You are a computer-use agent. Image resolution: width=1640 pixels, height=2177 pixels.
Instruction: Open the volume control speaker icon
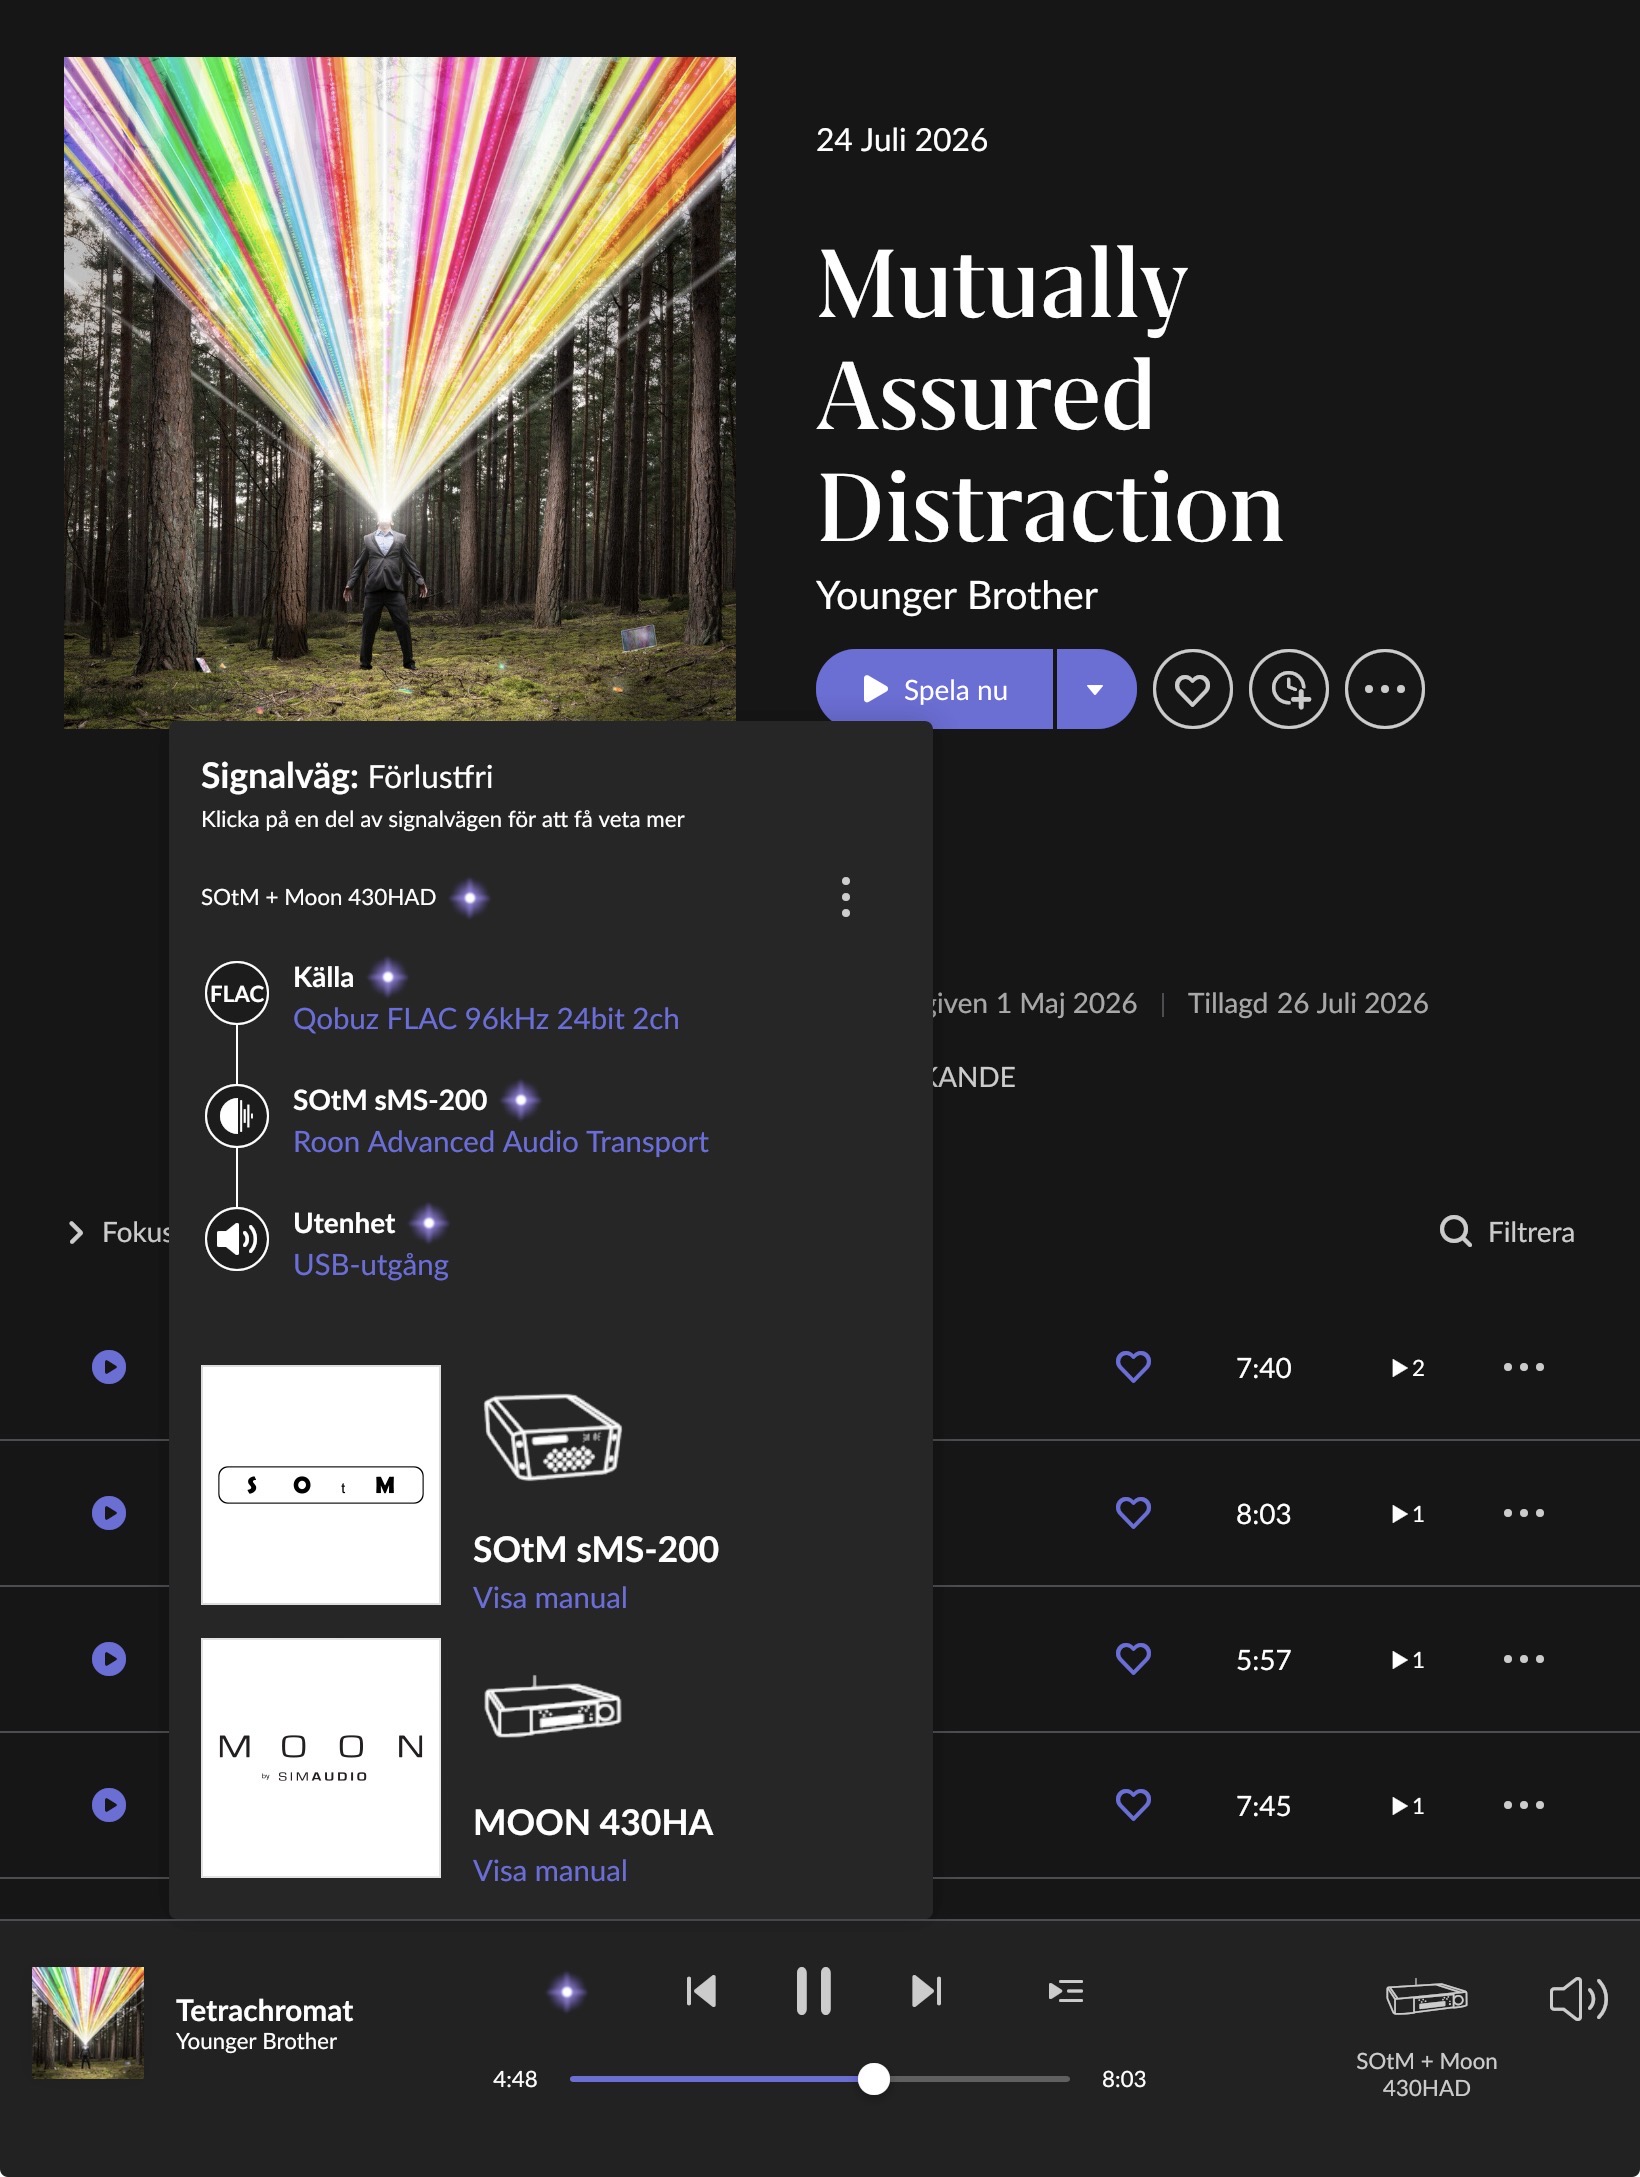click(x=1578, y=1999)
